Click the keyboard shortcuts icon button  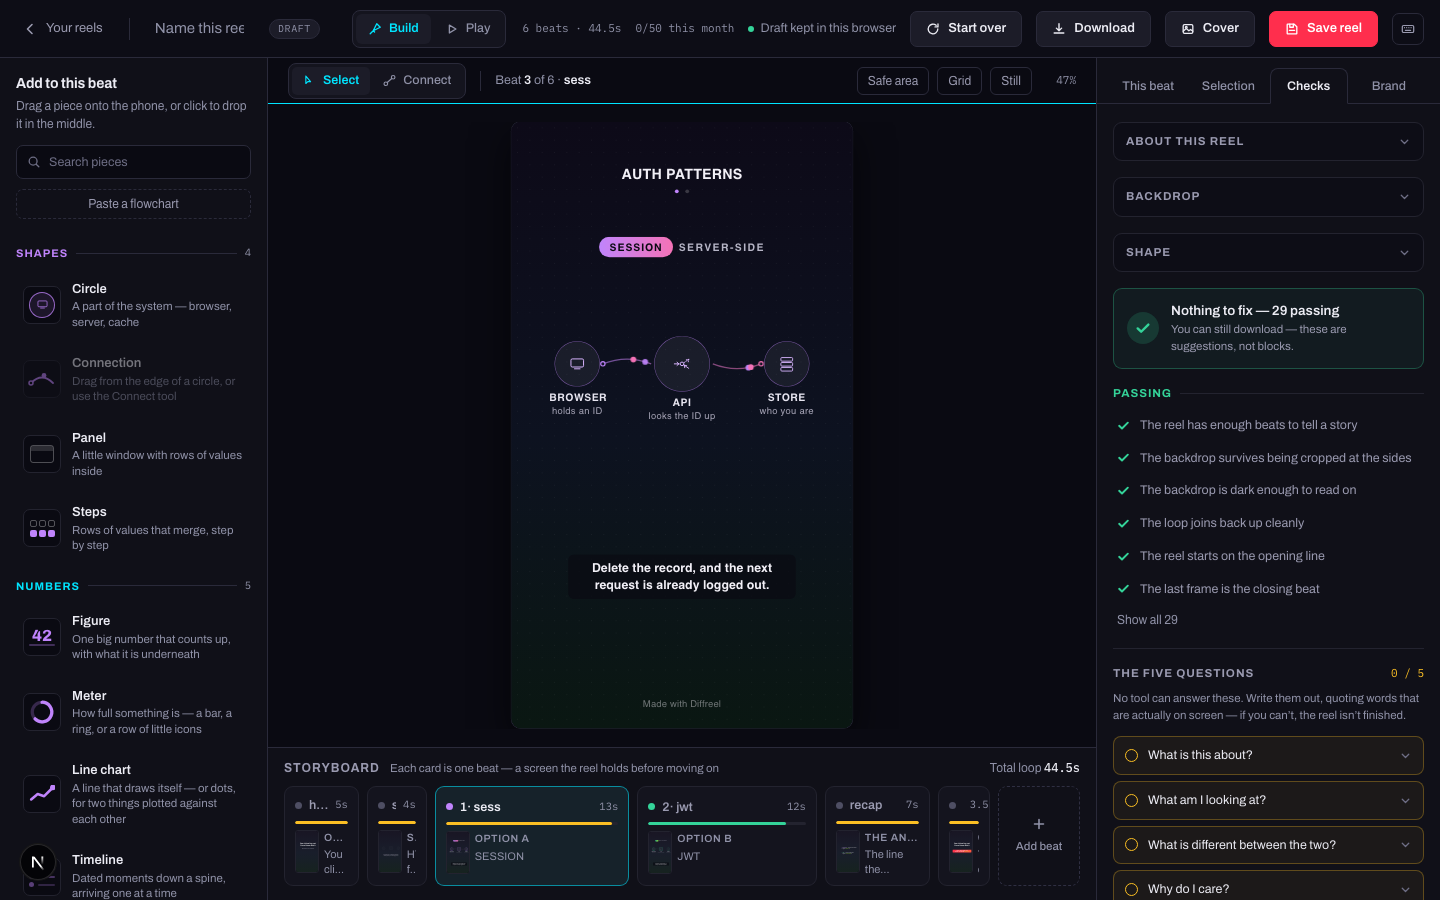1407,29
